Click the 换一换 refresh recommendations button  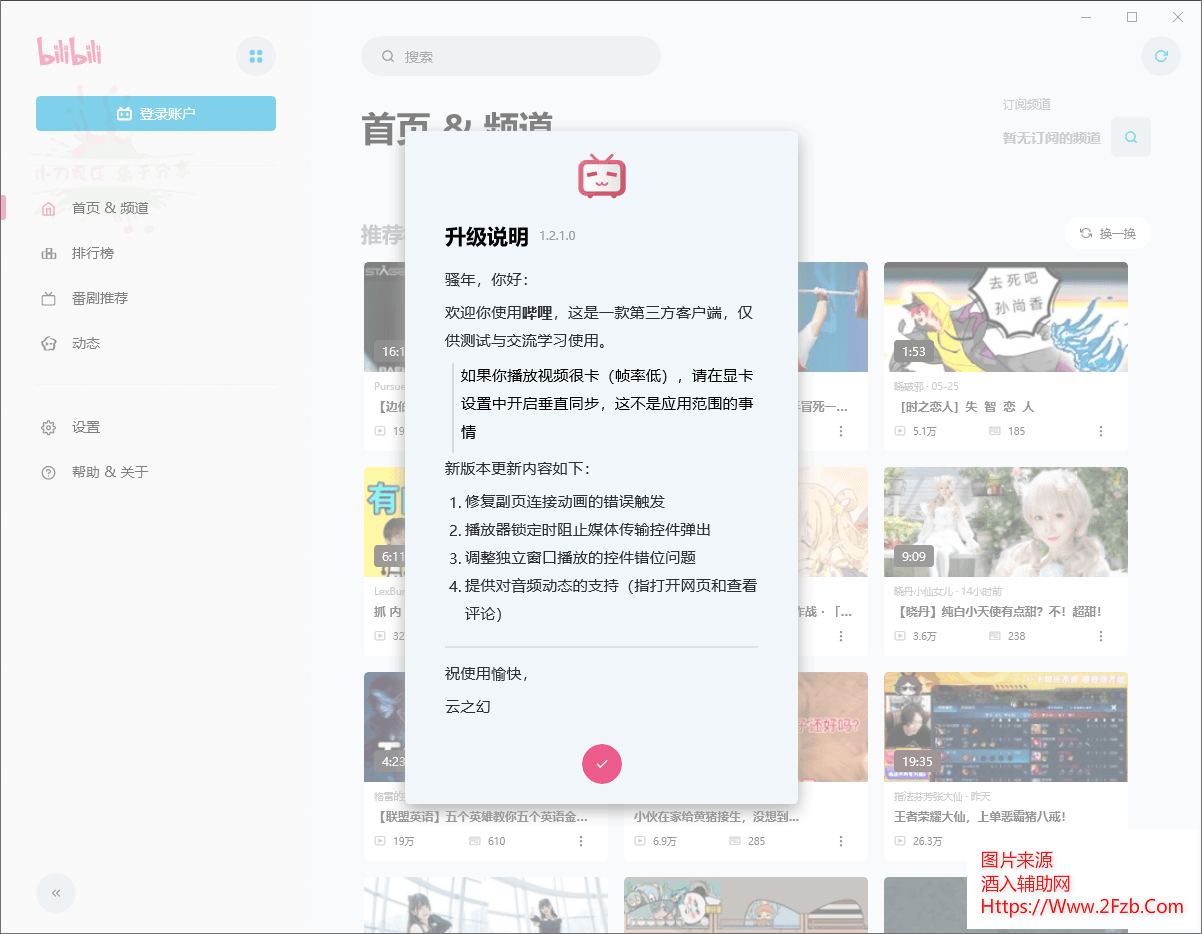pyautogui.click(x=1107, y=233)
